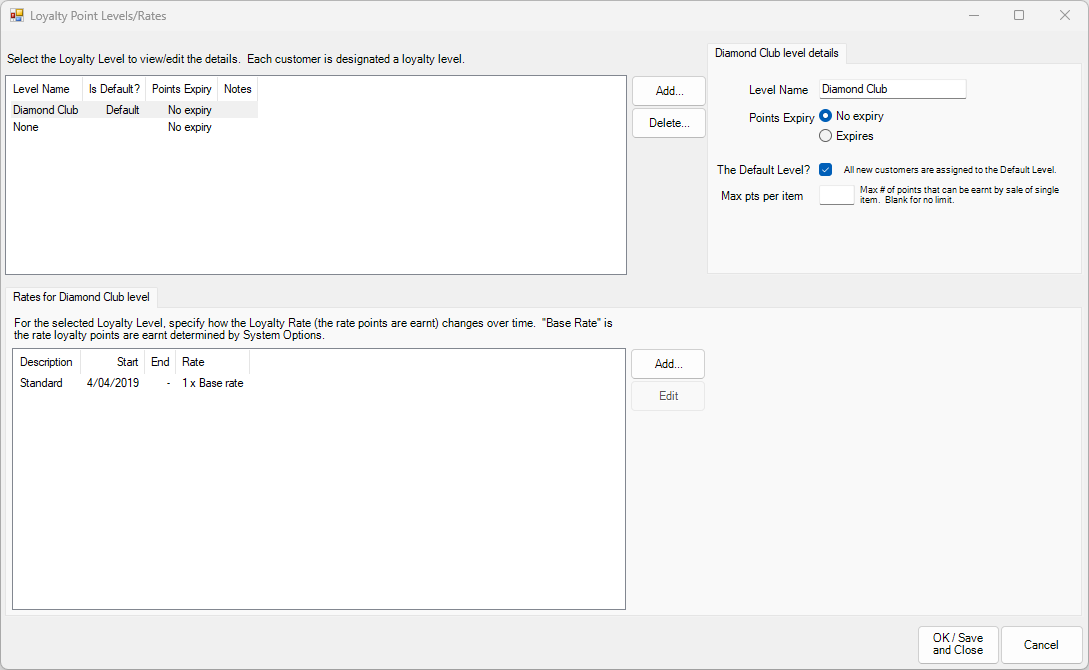Click OK / Save and Close
This screenshot has width=1089, height=670.
[958, 644]
